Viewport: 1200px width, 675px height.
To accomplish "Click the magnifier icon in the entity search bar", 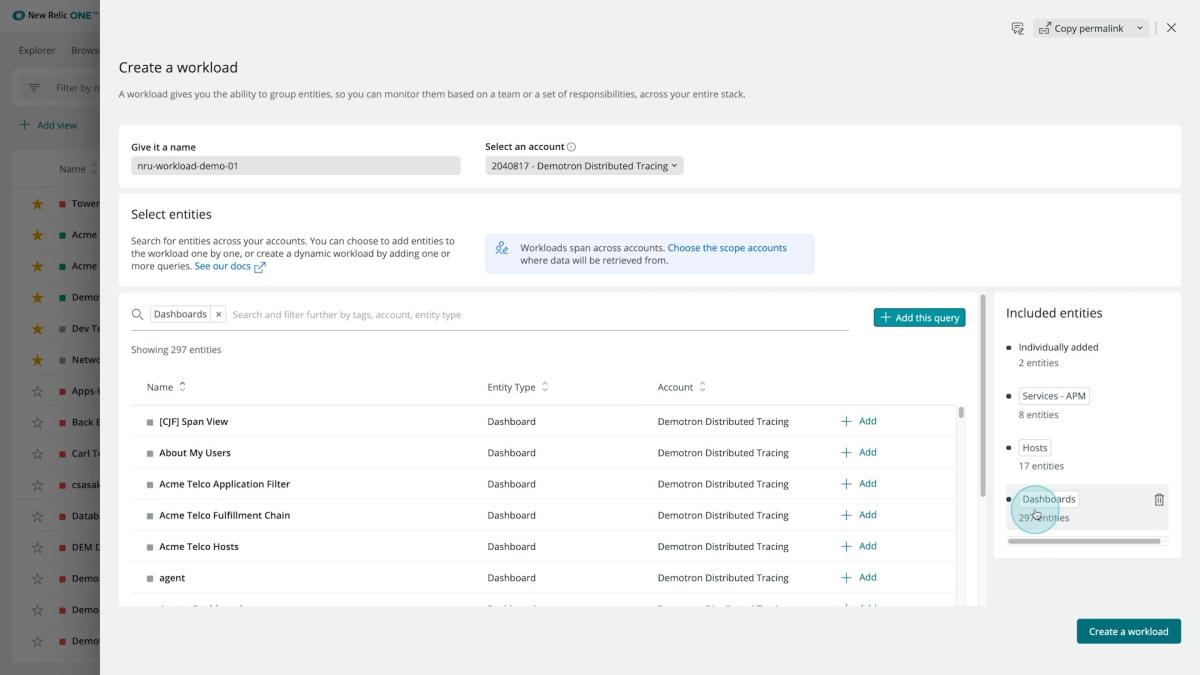I will (x=138, y=314).
